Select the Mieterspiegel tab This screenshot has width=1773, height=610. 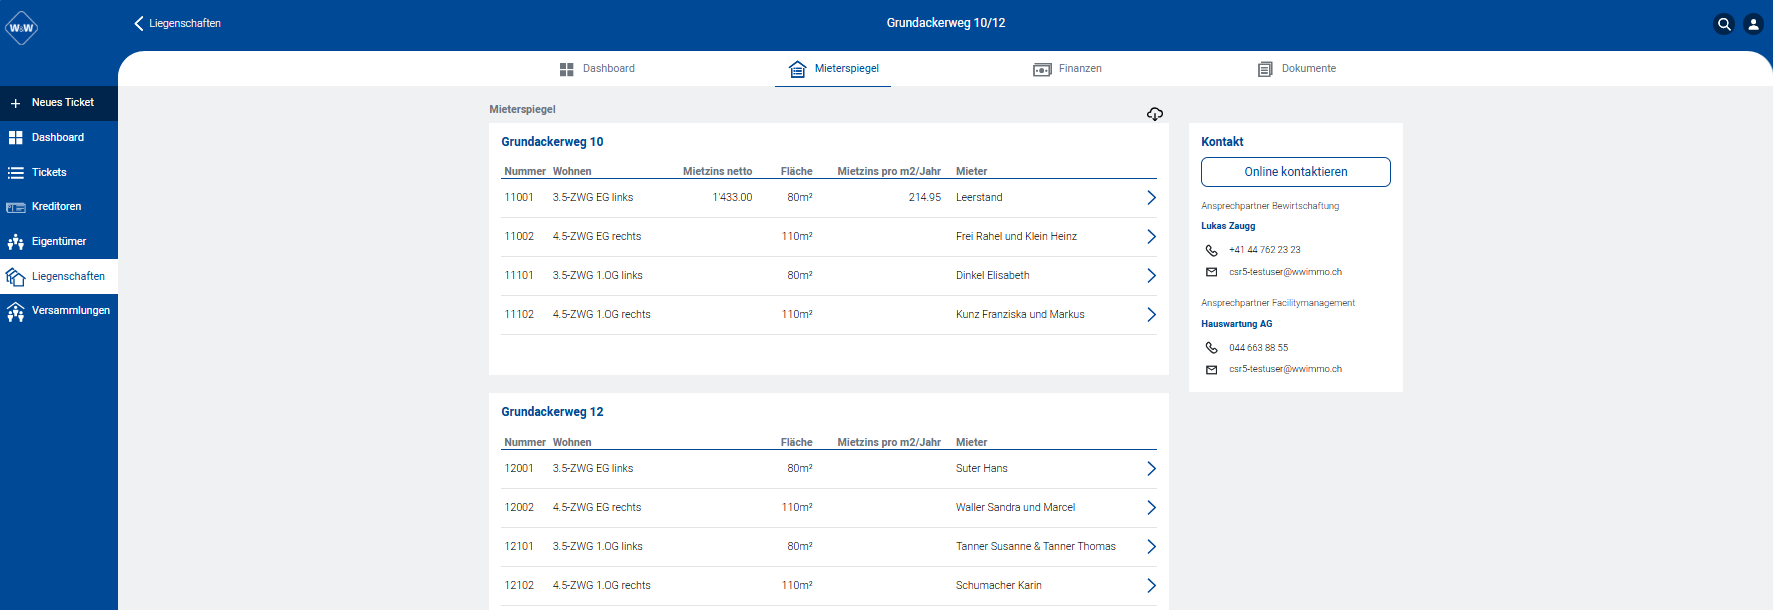coord(833,69)
